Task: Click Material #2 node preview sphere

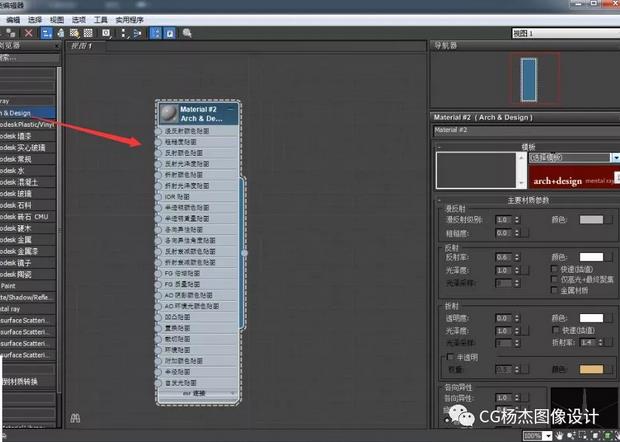Action: tap(169, 114)
